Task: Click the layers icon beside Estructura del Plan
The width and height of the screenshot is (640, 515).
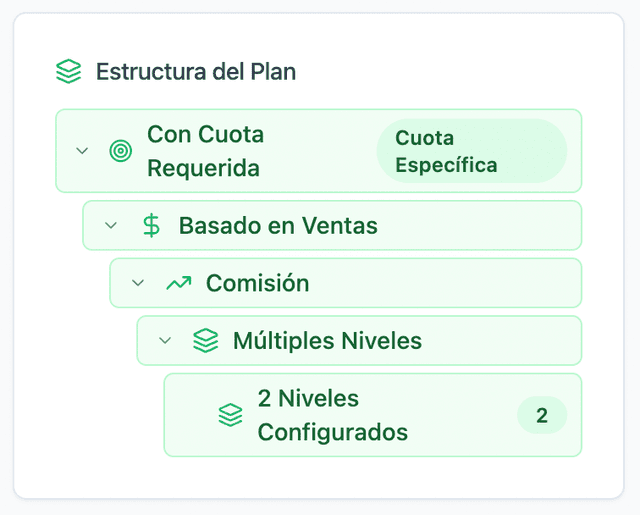Action: pos(68,72)
